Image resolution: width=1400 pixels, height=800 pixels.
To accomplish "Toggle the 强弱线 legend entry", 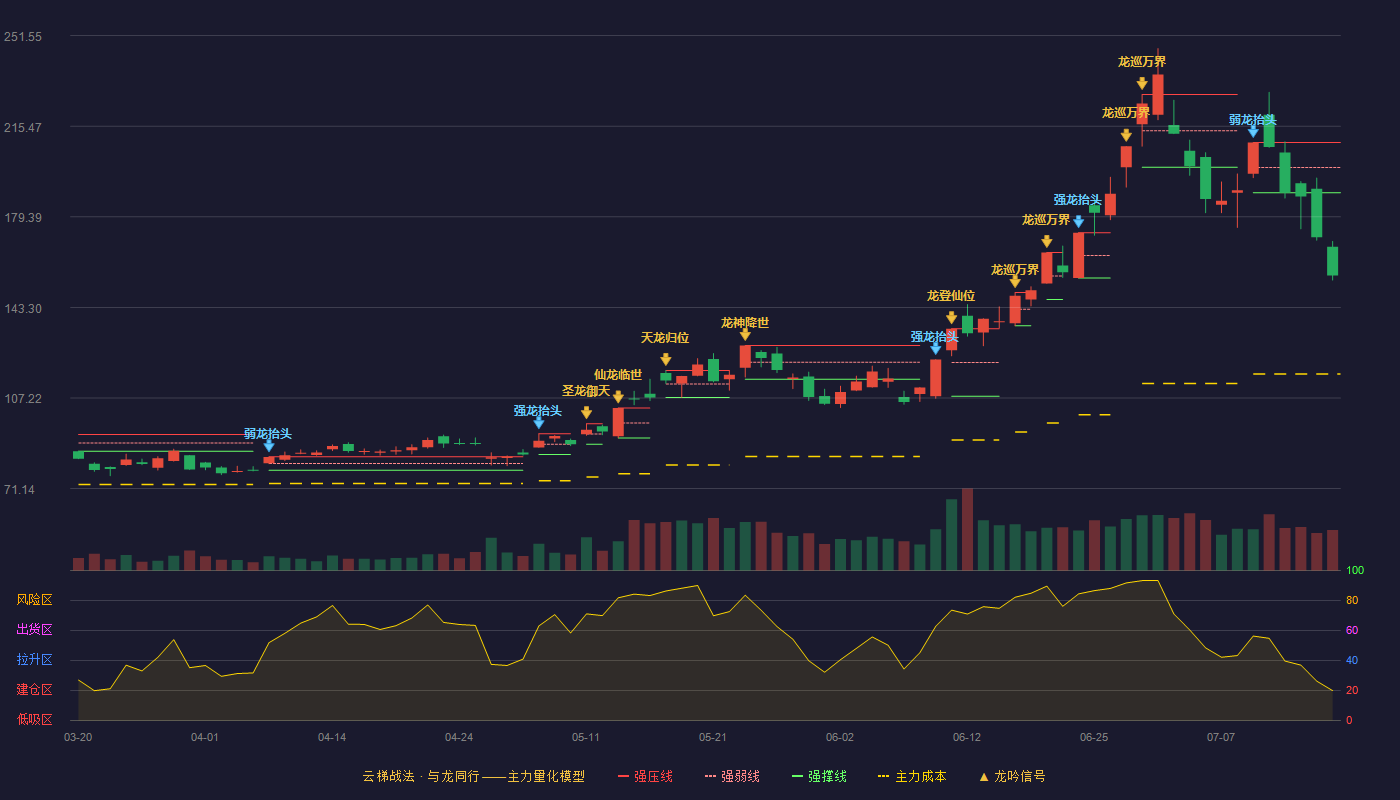I will 732,776.
